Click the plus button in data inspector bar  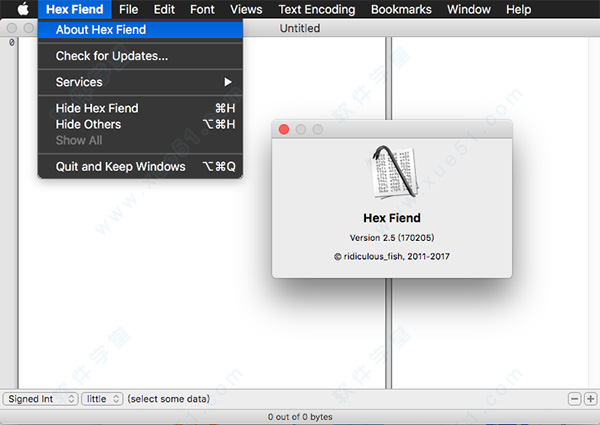[590, 399]
